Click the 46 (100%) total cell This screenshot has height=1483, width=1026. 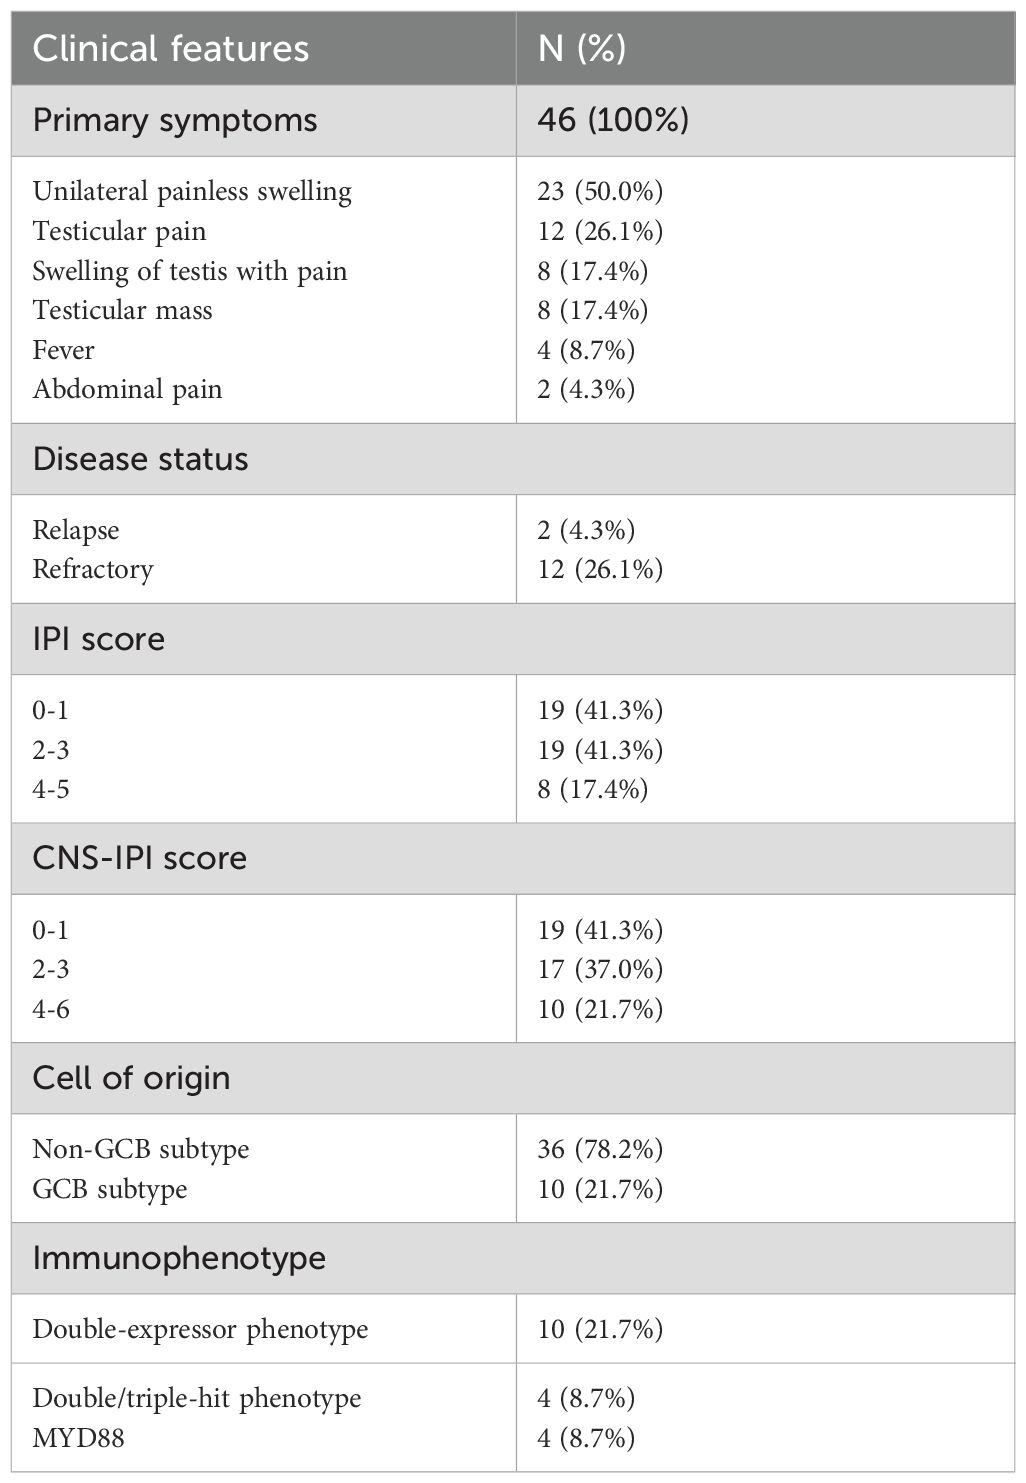613,121
